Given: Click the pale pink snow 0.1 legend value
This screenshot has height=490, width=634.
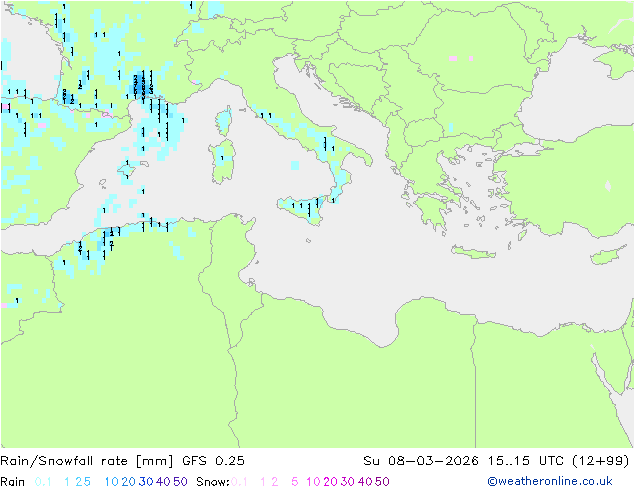Looking at the screenshot, I should (x=239, y=482).
